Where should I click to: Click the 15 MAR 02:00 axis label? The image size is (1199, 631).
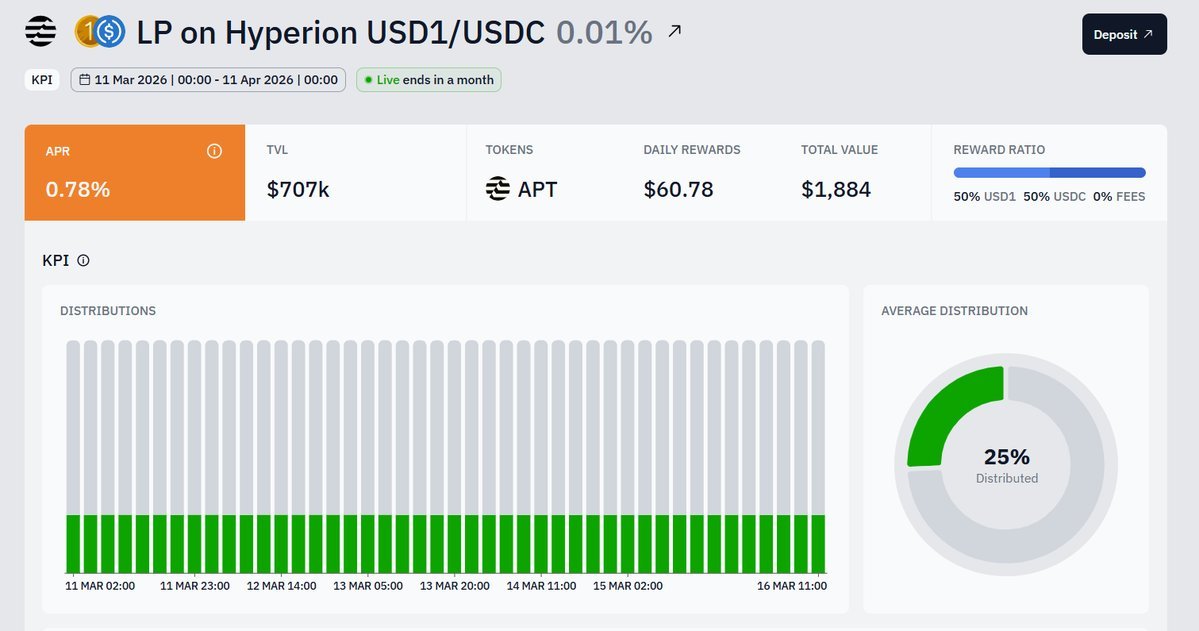coord(628,586)
